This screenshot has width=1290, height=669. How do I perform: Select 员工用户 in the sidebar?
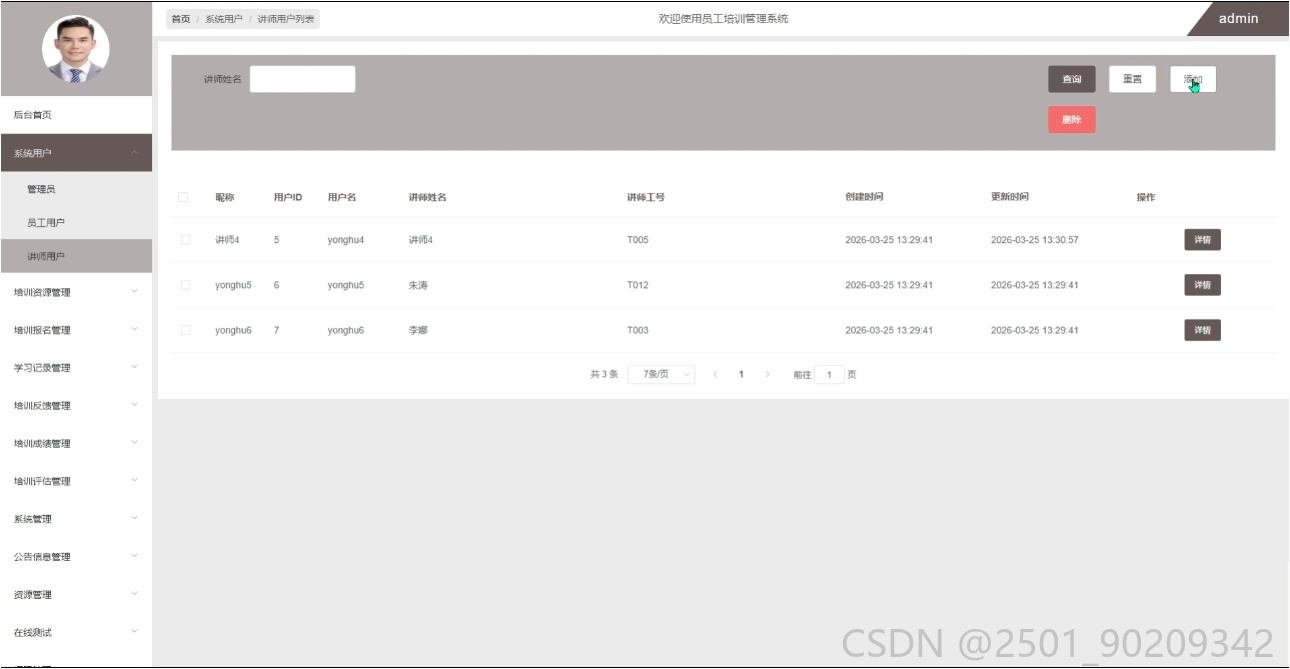point(76,223)
